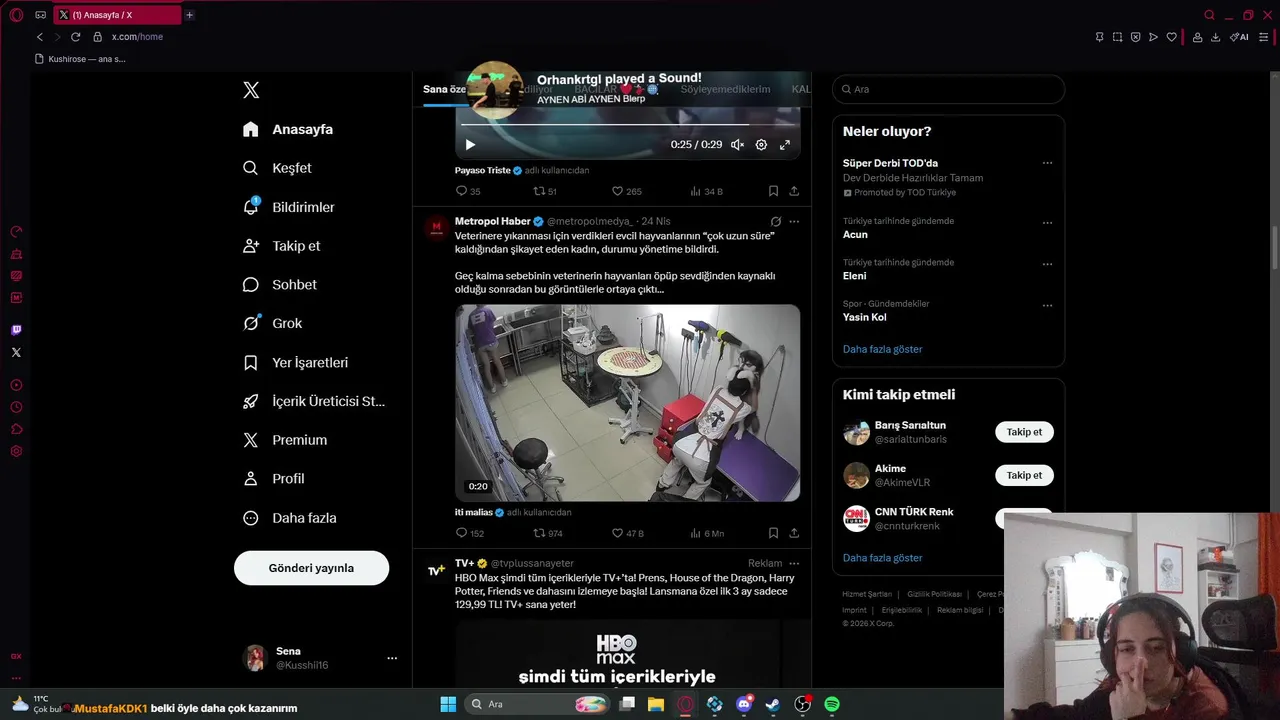Toggle fullscreen on the top video
Screen dimensions: 1280x720
tap(785, 145)
